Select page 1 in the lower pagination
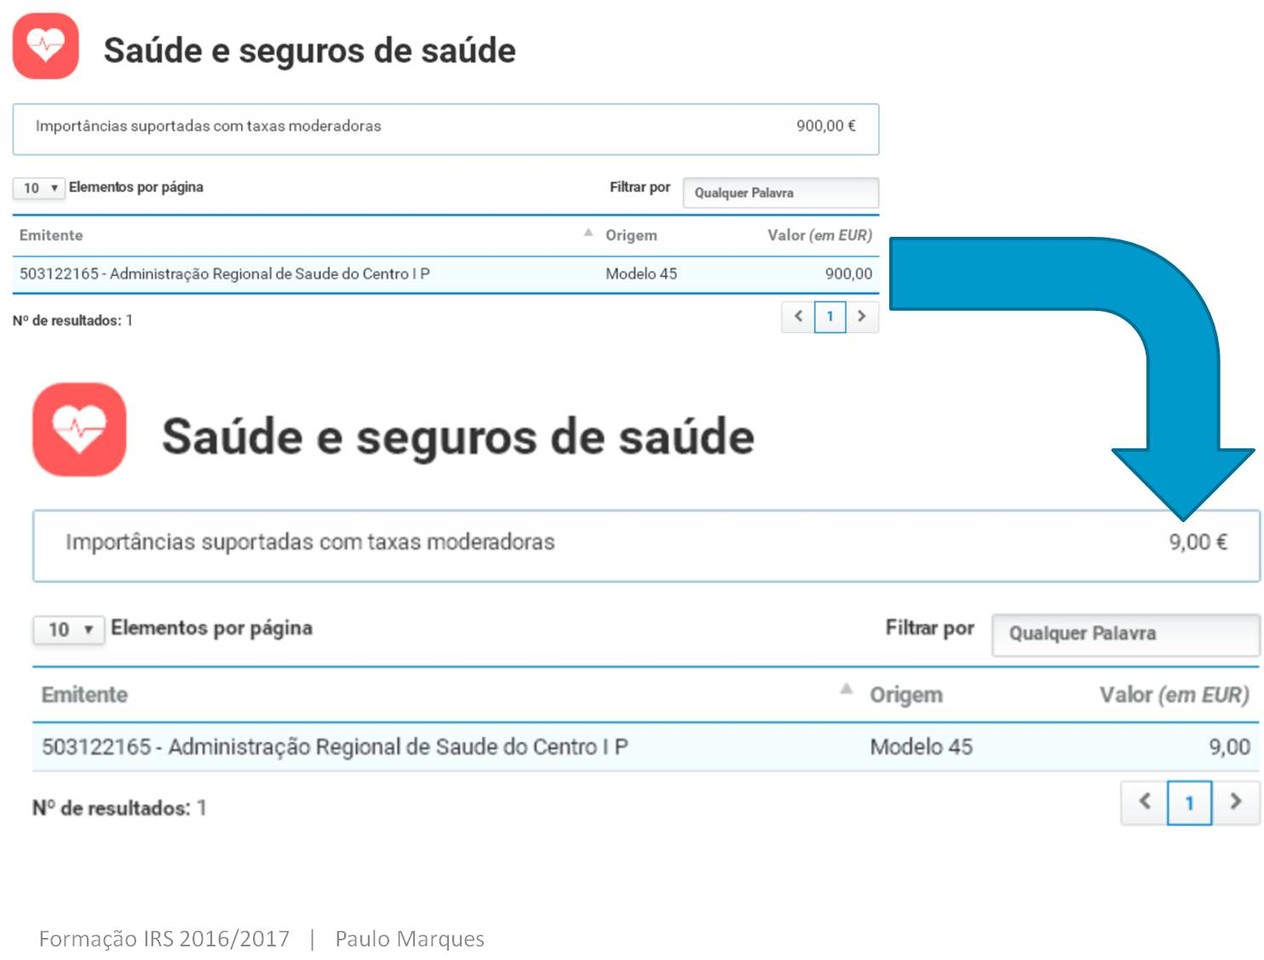This screenshot has width=1264, height=960. point(1190,802)
